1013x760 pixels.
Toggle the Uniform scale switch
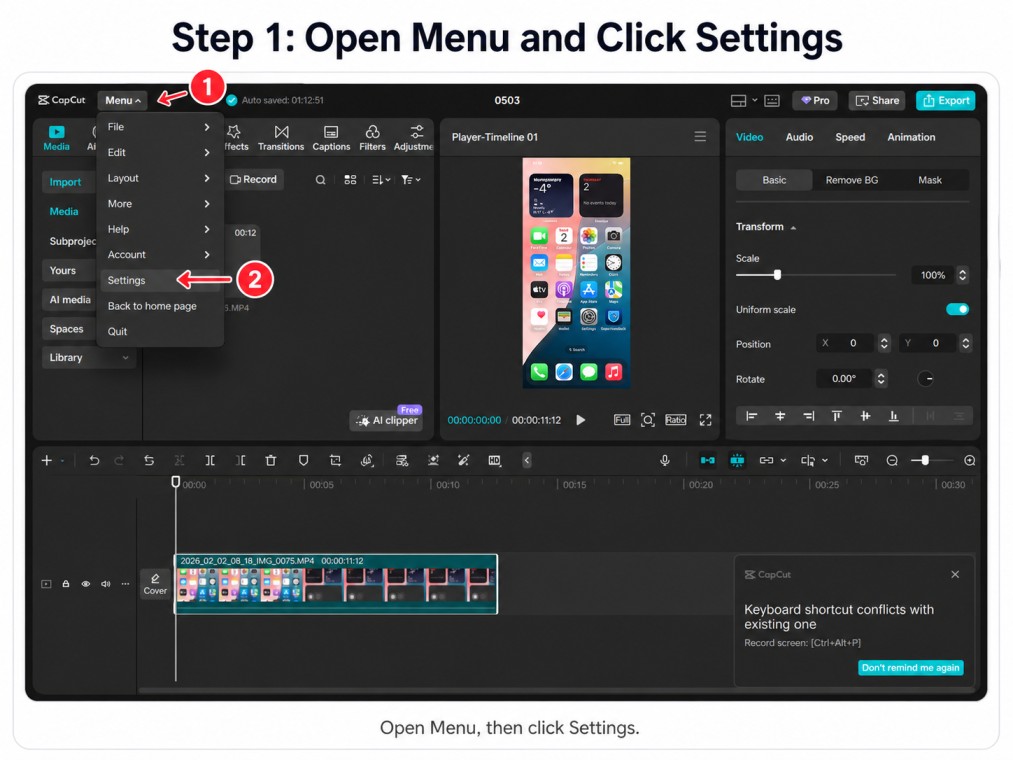pyautogui.click(x=957, y=309)
